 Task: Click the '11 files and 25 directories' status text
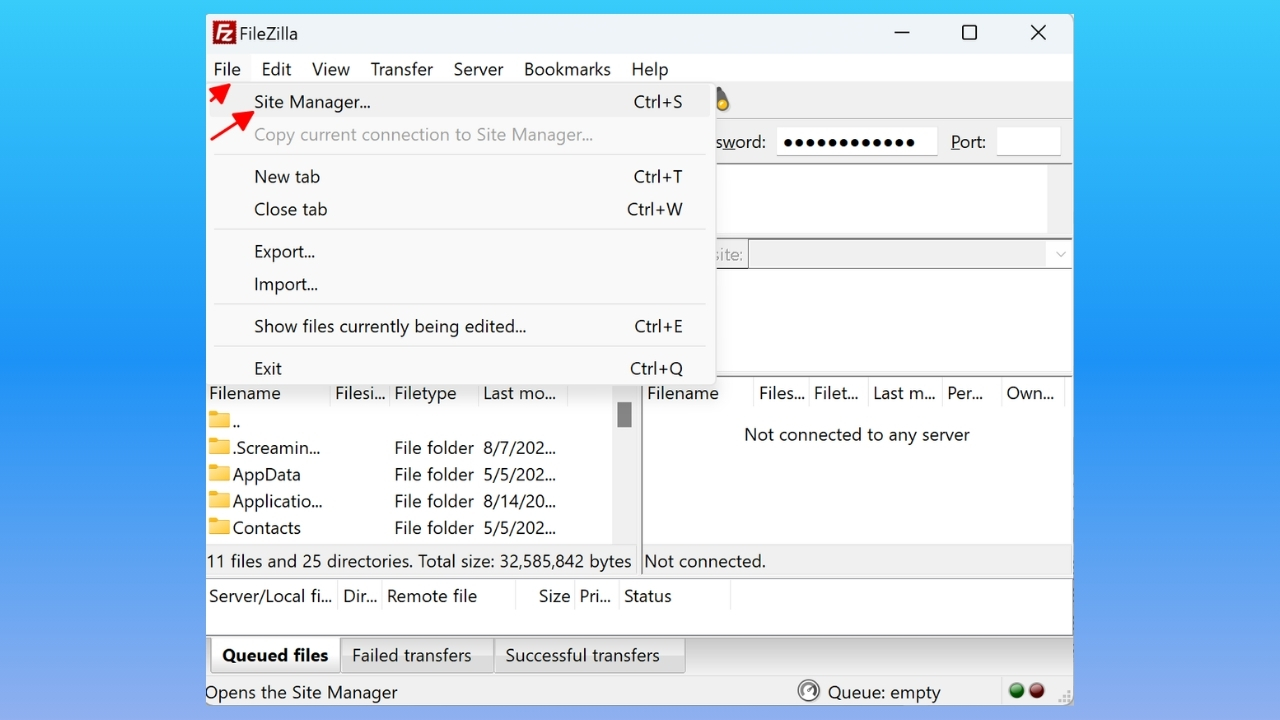coord(419,562)
